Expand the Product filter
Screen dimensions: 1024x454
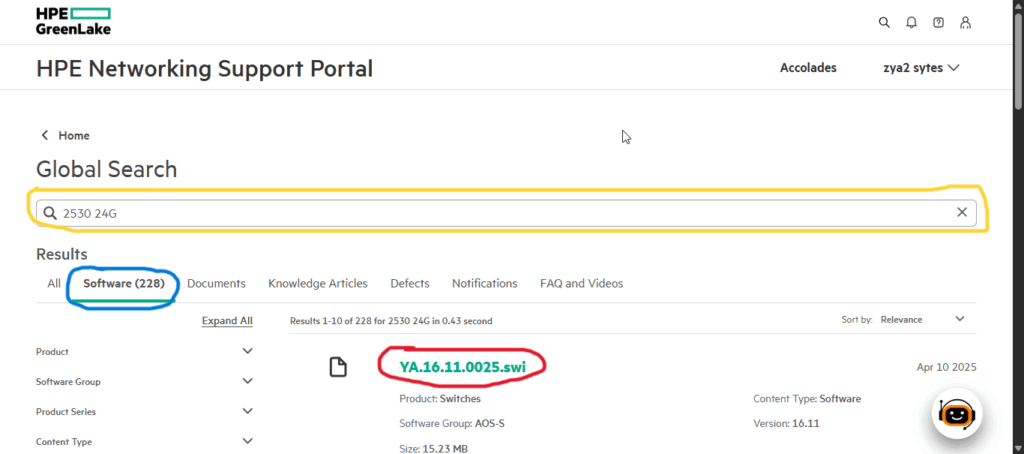pos(144,351)
